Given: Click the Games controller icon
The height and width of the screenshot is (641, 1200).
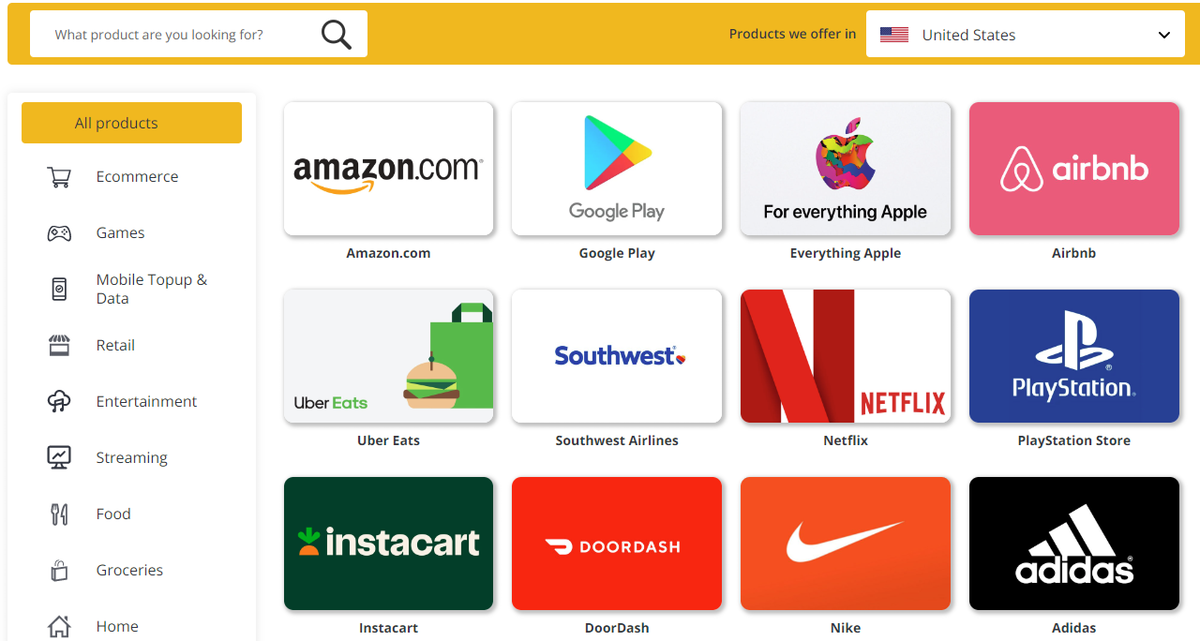Looking at the screenshot, I should [x=59, y=233].
